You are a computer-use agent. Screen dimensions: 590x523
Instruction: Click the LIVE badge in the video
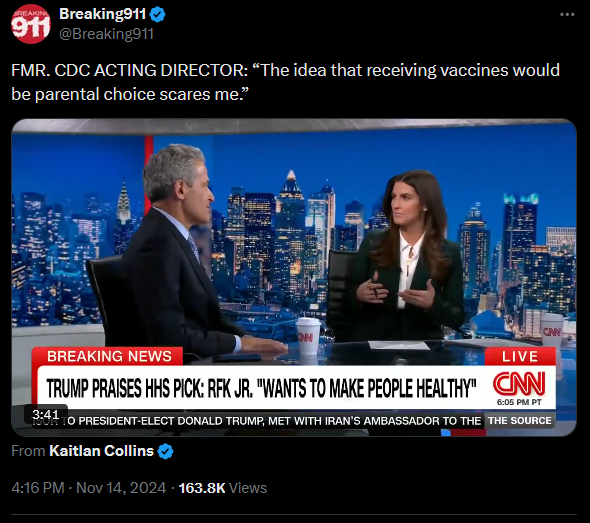click(x=520, y=356)
